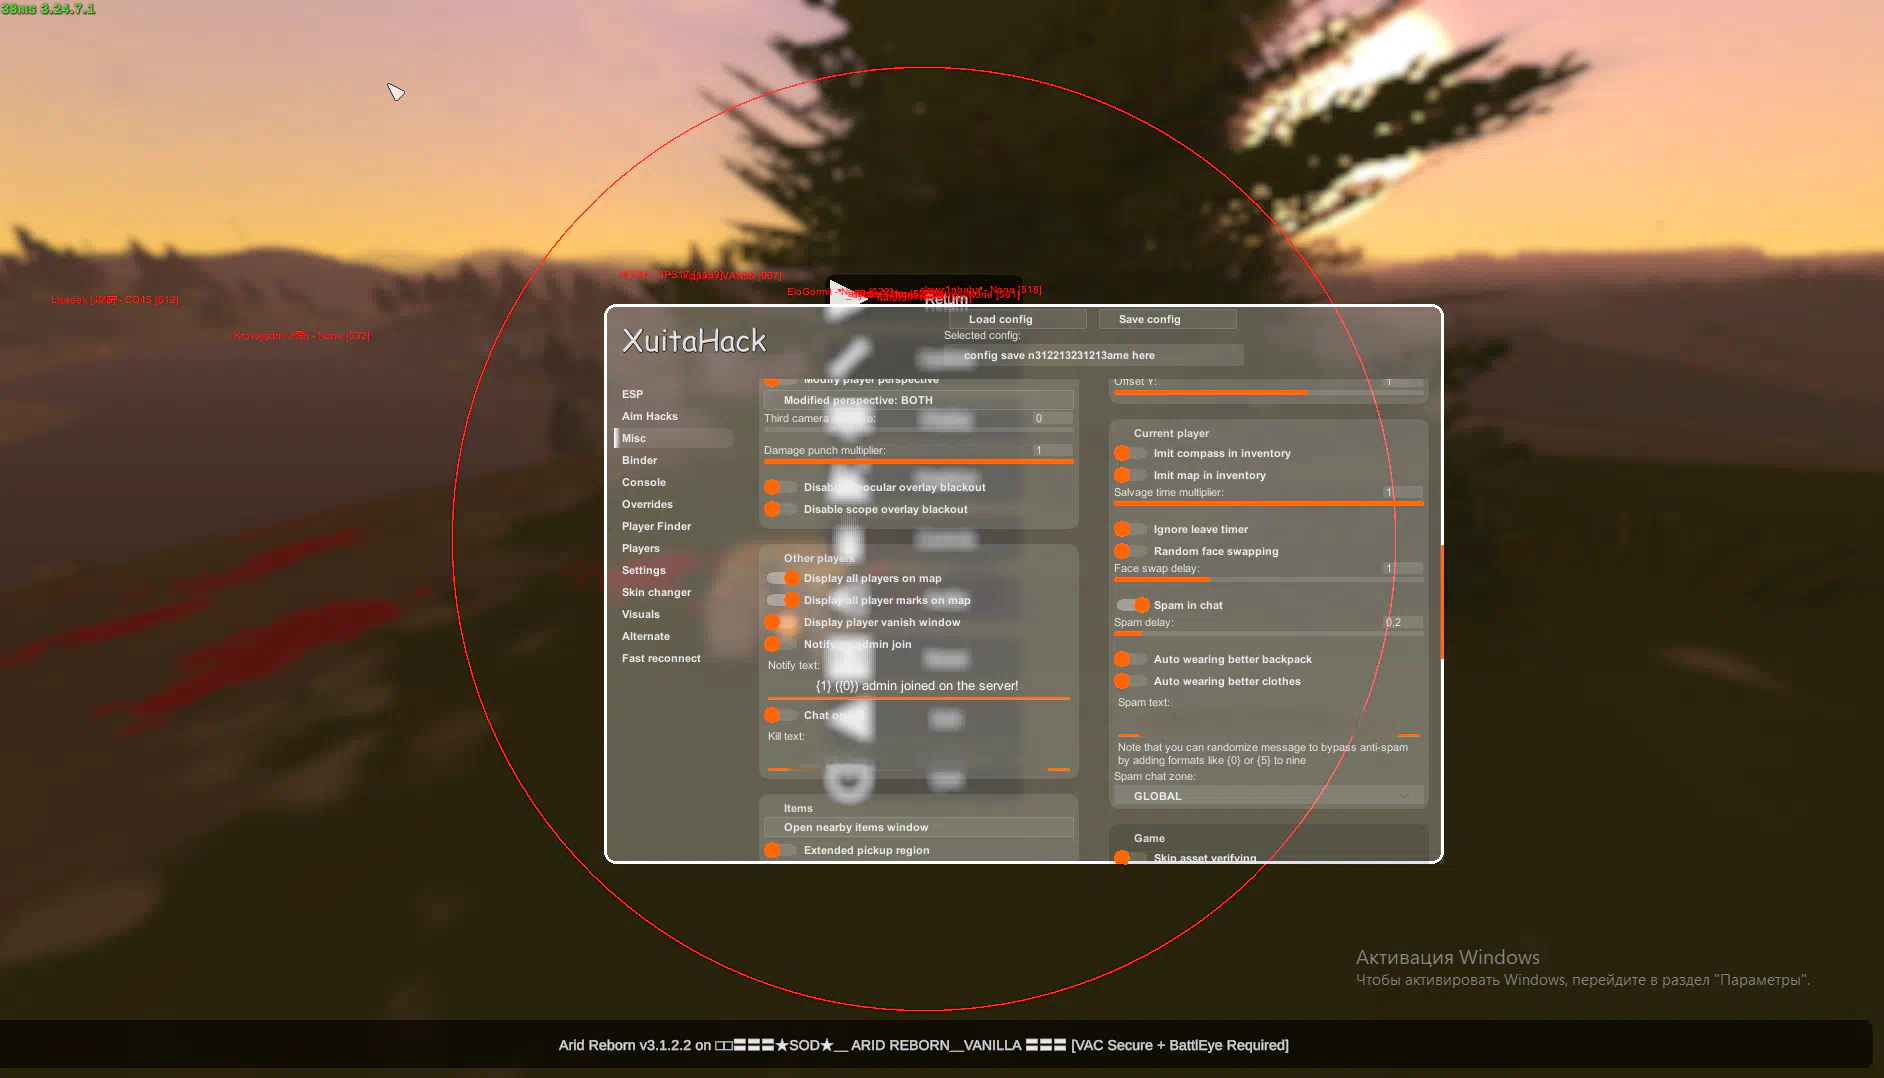Open the ESP section
1884x1078 pixels.
point(632,394)
